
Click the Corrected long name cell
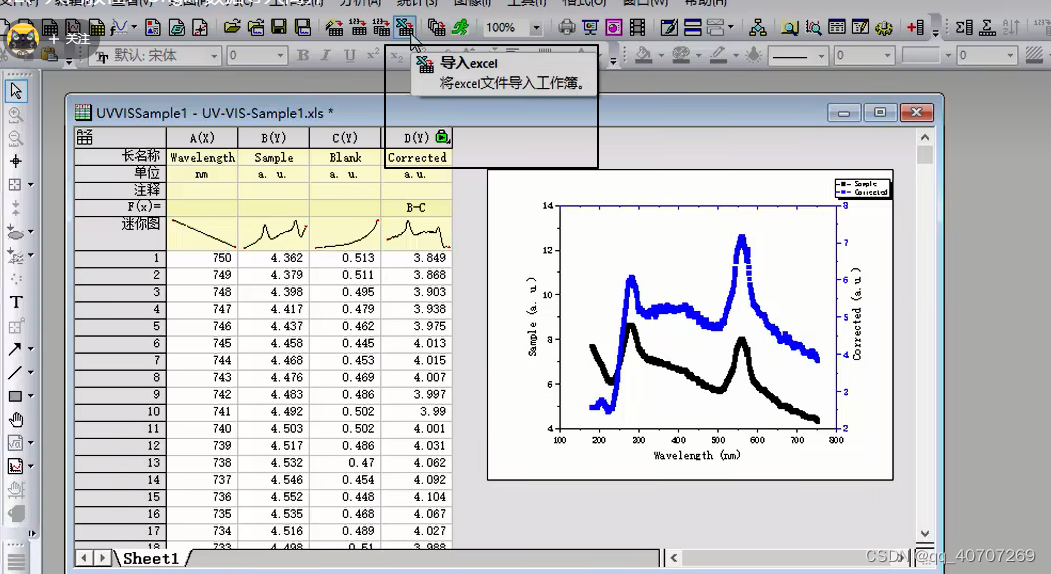point(416,158)
